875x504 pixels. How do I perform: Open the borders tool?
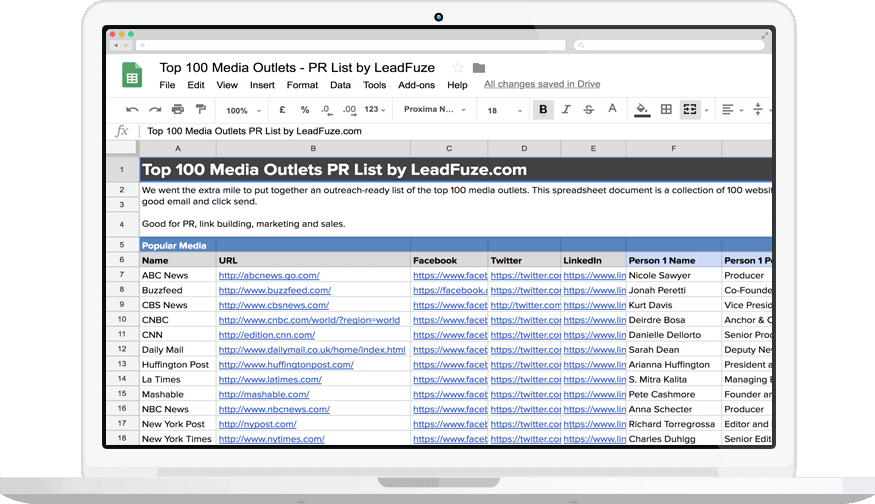click(666, 109)
